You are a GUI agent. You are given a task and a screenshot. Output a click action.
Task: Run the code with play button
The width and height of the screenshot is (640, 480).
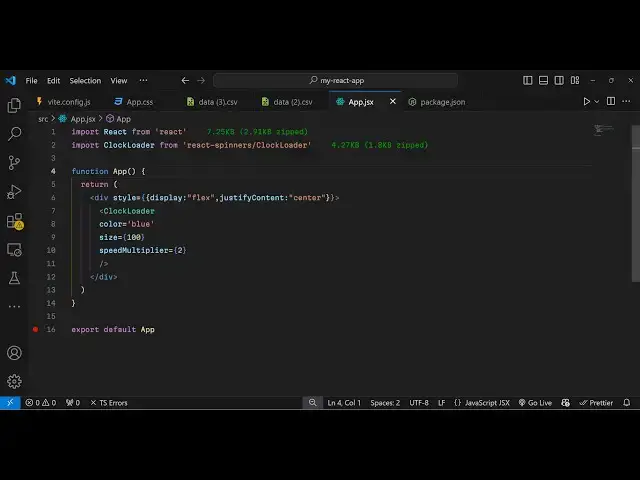pyautogui.click(x=586, y=101)
